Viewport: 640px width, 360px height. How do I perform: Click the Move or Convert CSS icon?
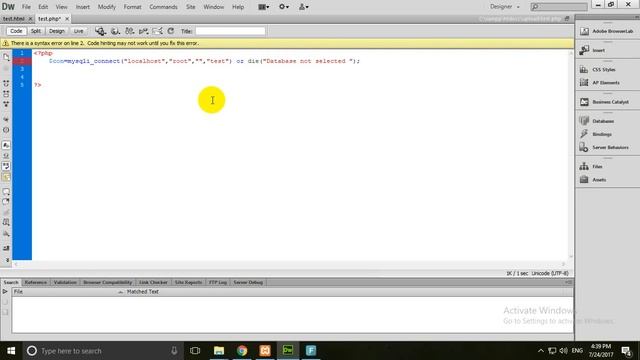pyautogui.click(x=6, y=234)
